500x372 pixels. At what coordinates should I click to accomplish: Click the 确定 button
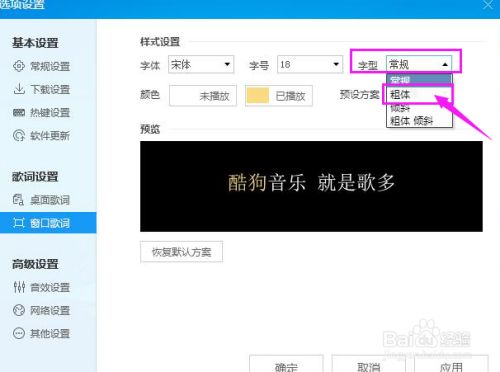286,364
